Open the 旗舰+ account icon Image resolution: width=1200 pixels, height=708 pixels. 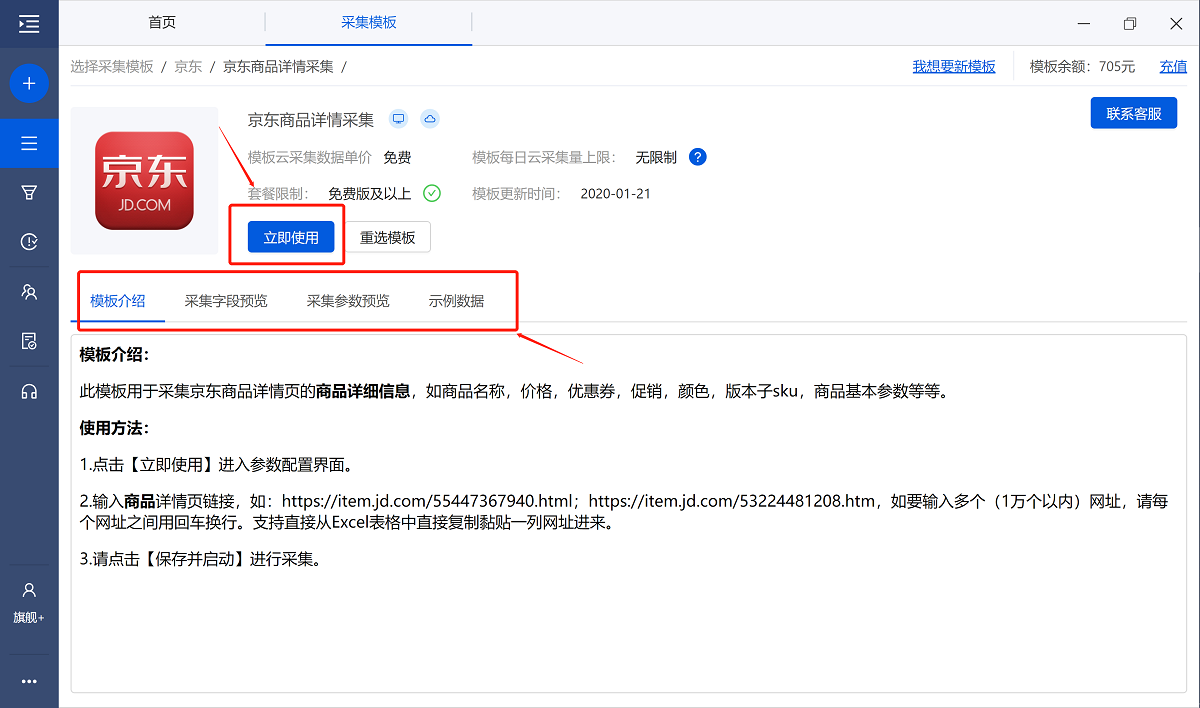coord(29,602)
